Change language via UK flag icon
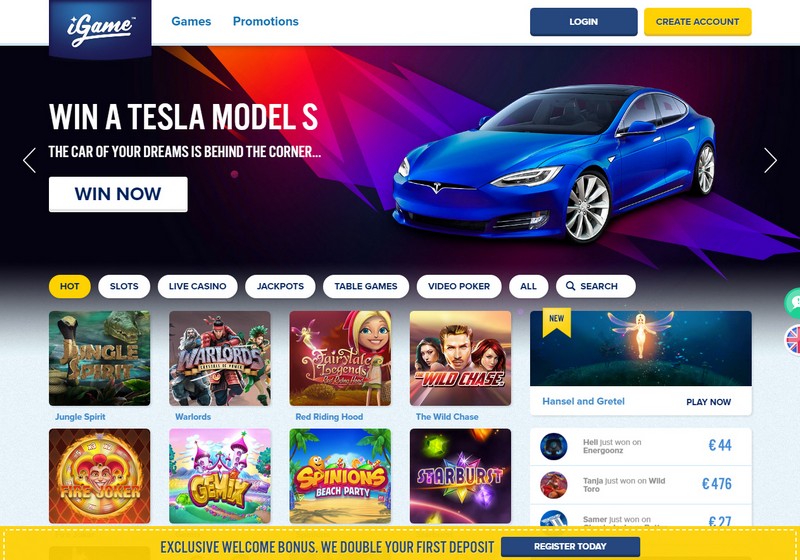This screenshot has height=560, width=800. click(x=792, y=340)
